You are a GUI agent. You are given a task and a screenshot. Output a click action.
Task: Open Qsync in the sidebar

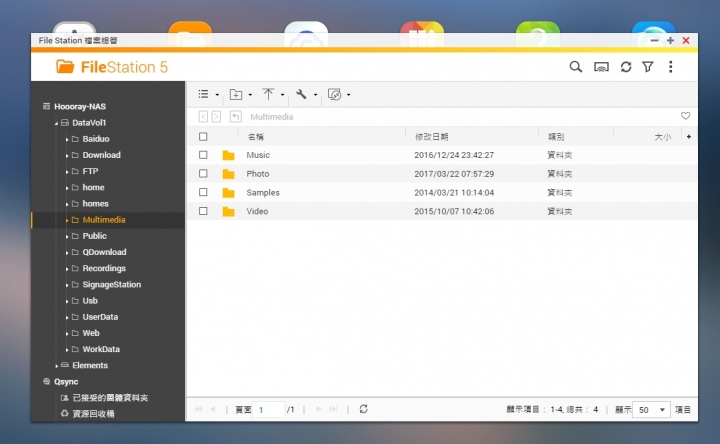(x=66, y=382)
